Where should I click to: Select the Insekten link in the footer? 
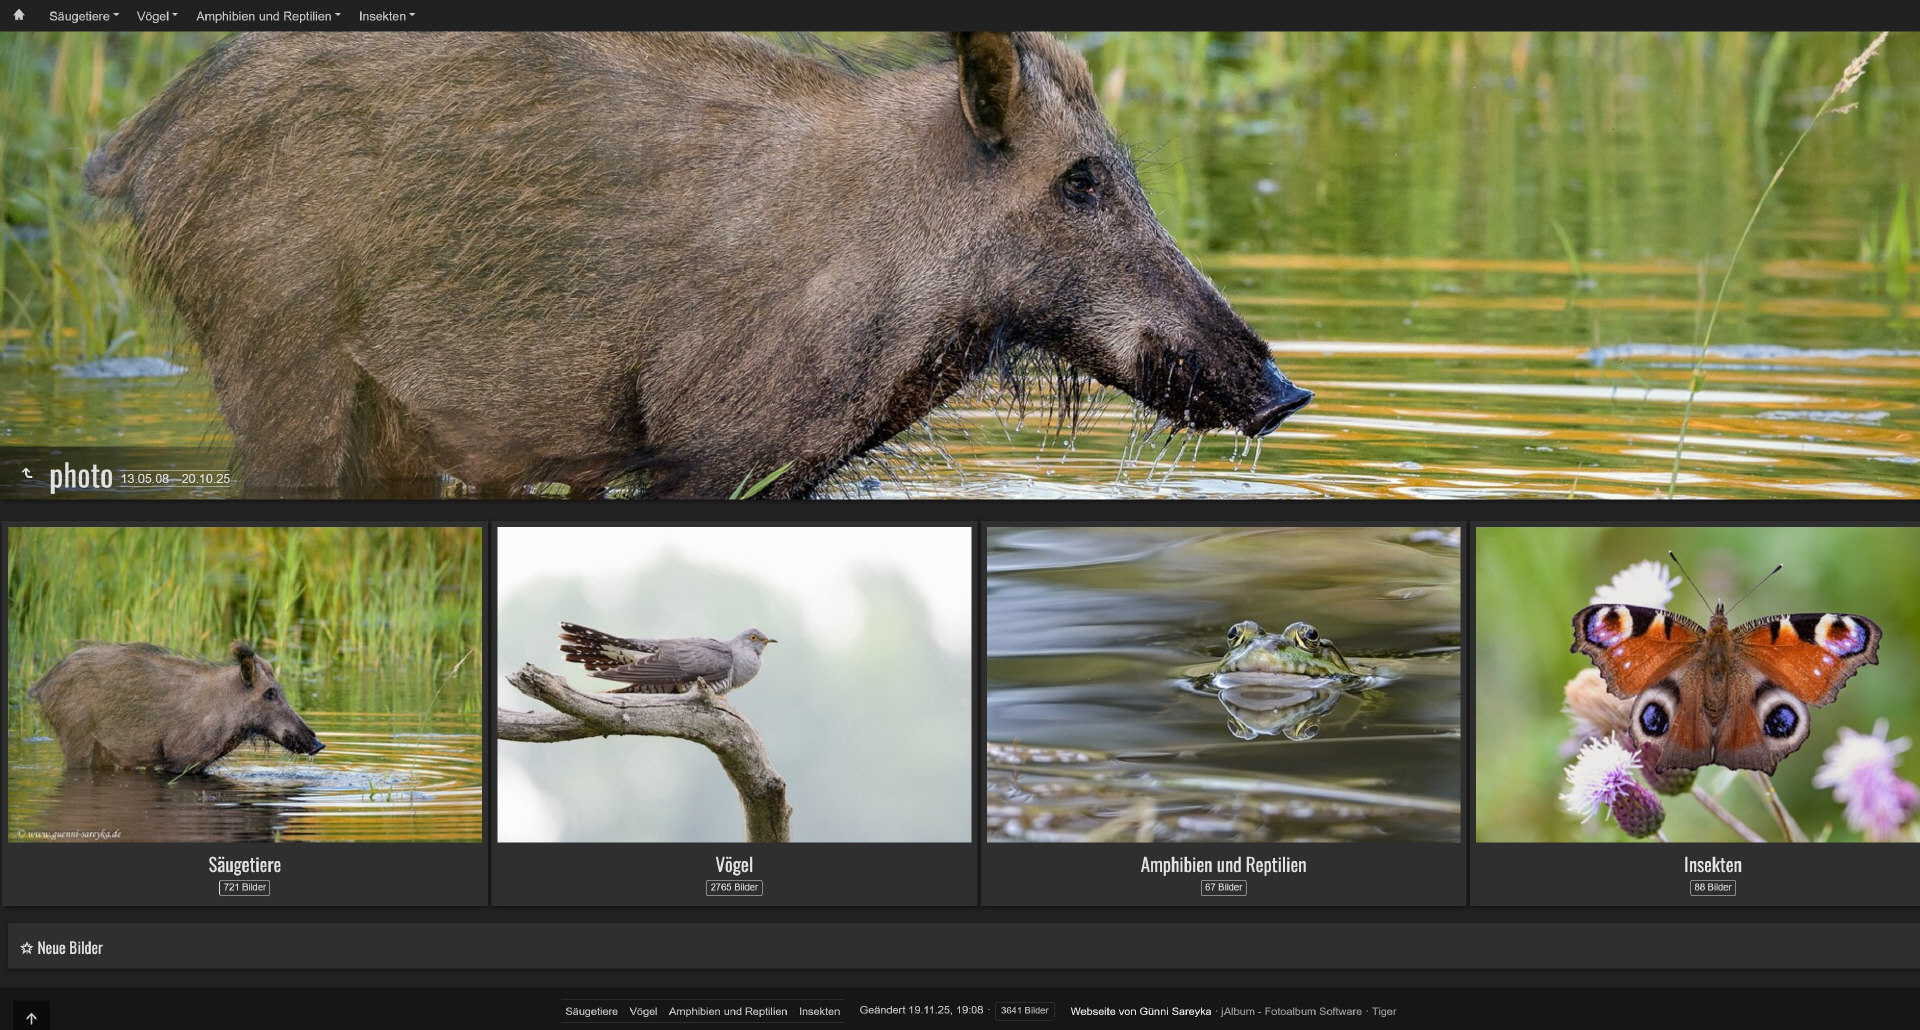pos(819,1011)
